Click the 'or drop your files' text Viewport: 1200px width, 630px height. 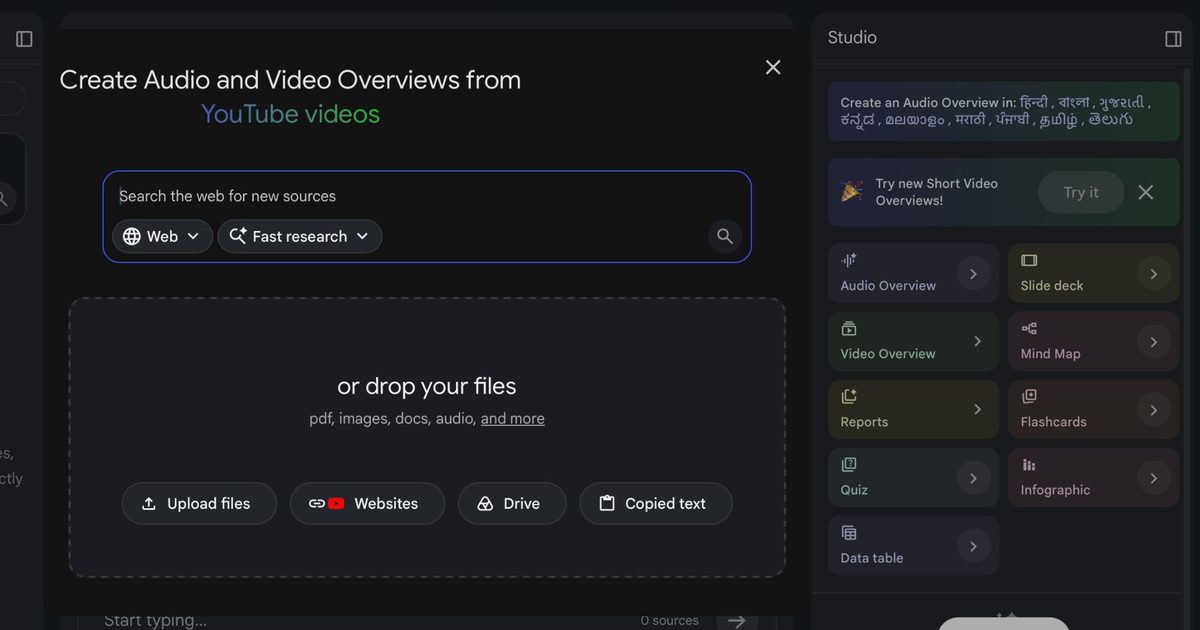427,386
